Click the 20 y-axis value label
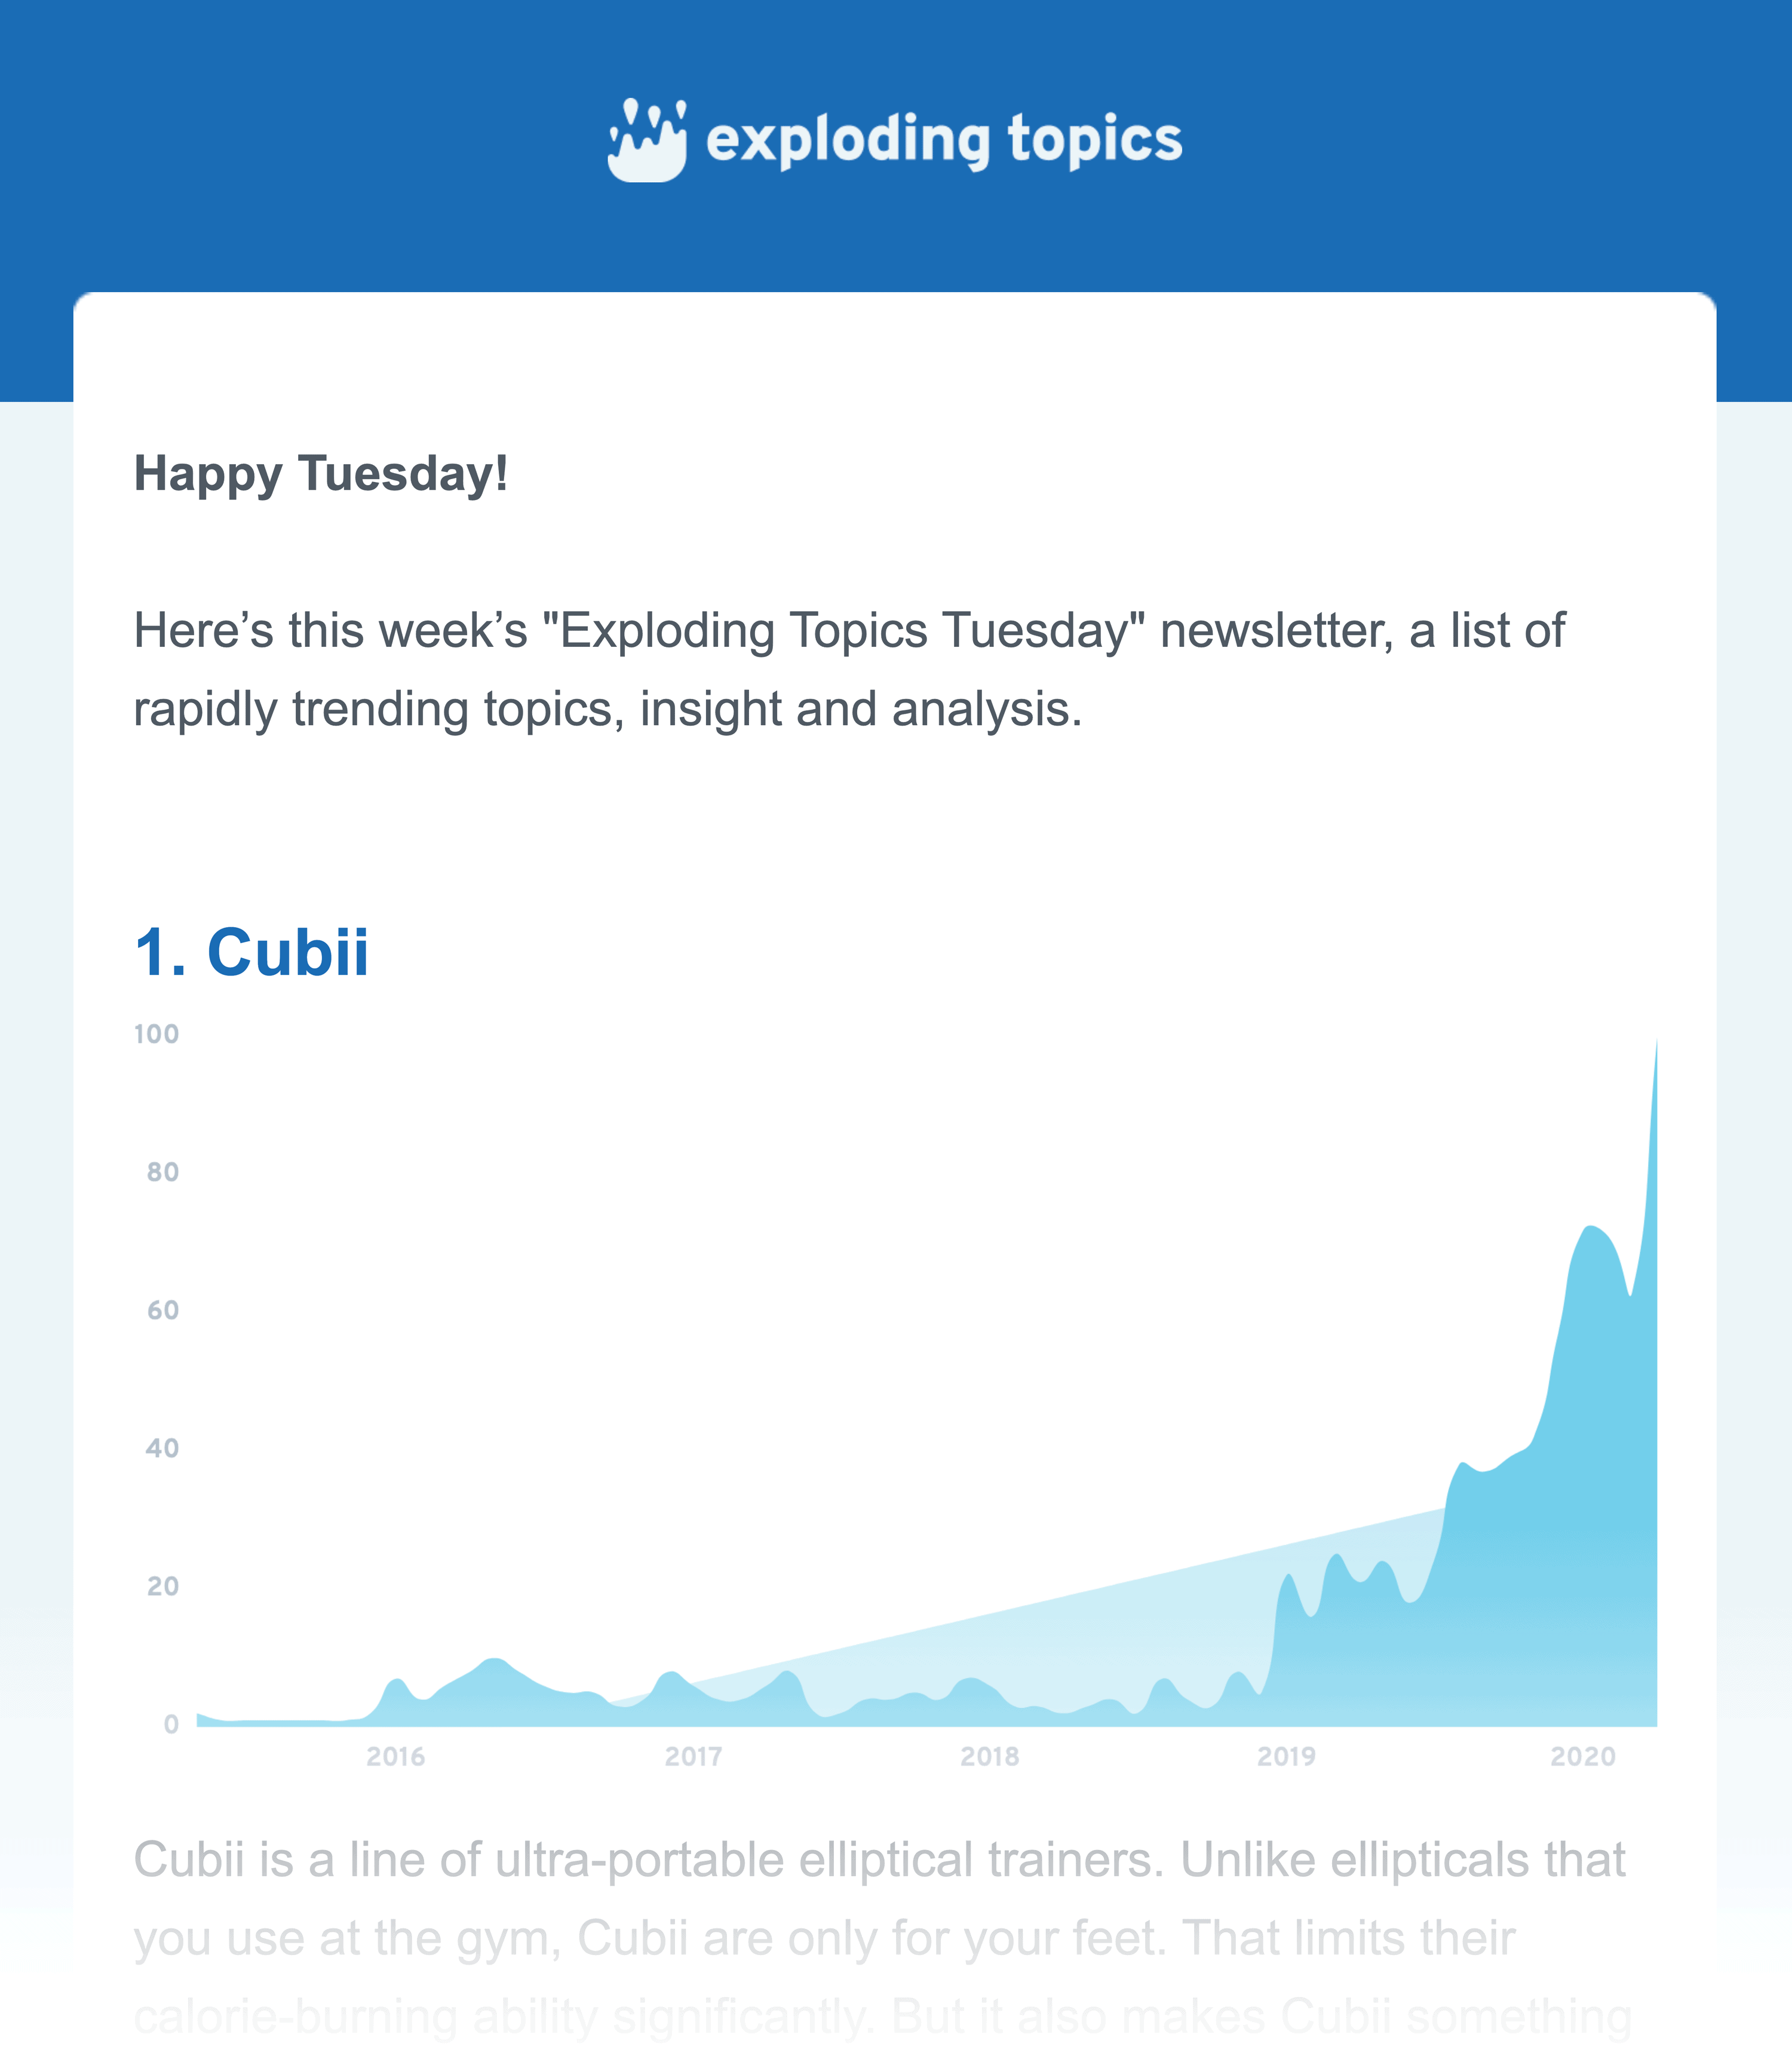This screenshot has height=2071, width=1792. pyautogui.click(x=163, y=1586)
